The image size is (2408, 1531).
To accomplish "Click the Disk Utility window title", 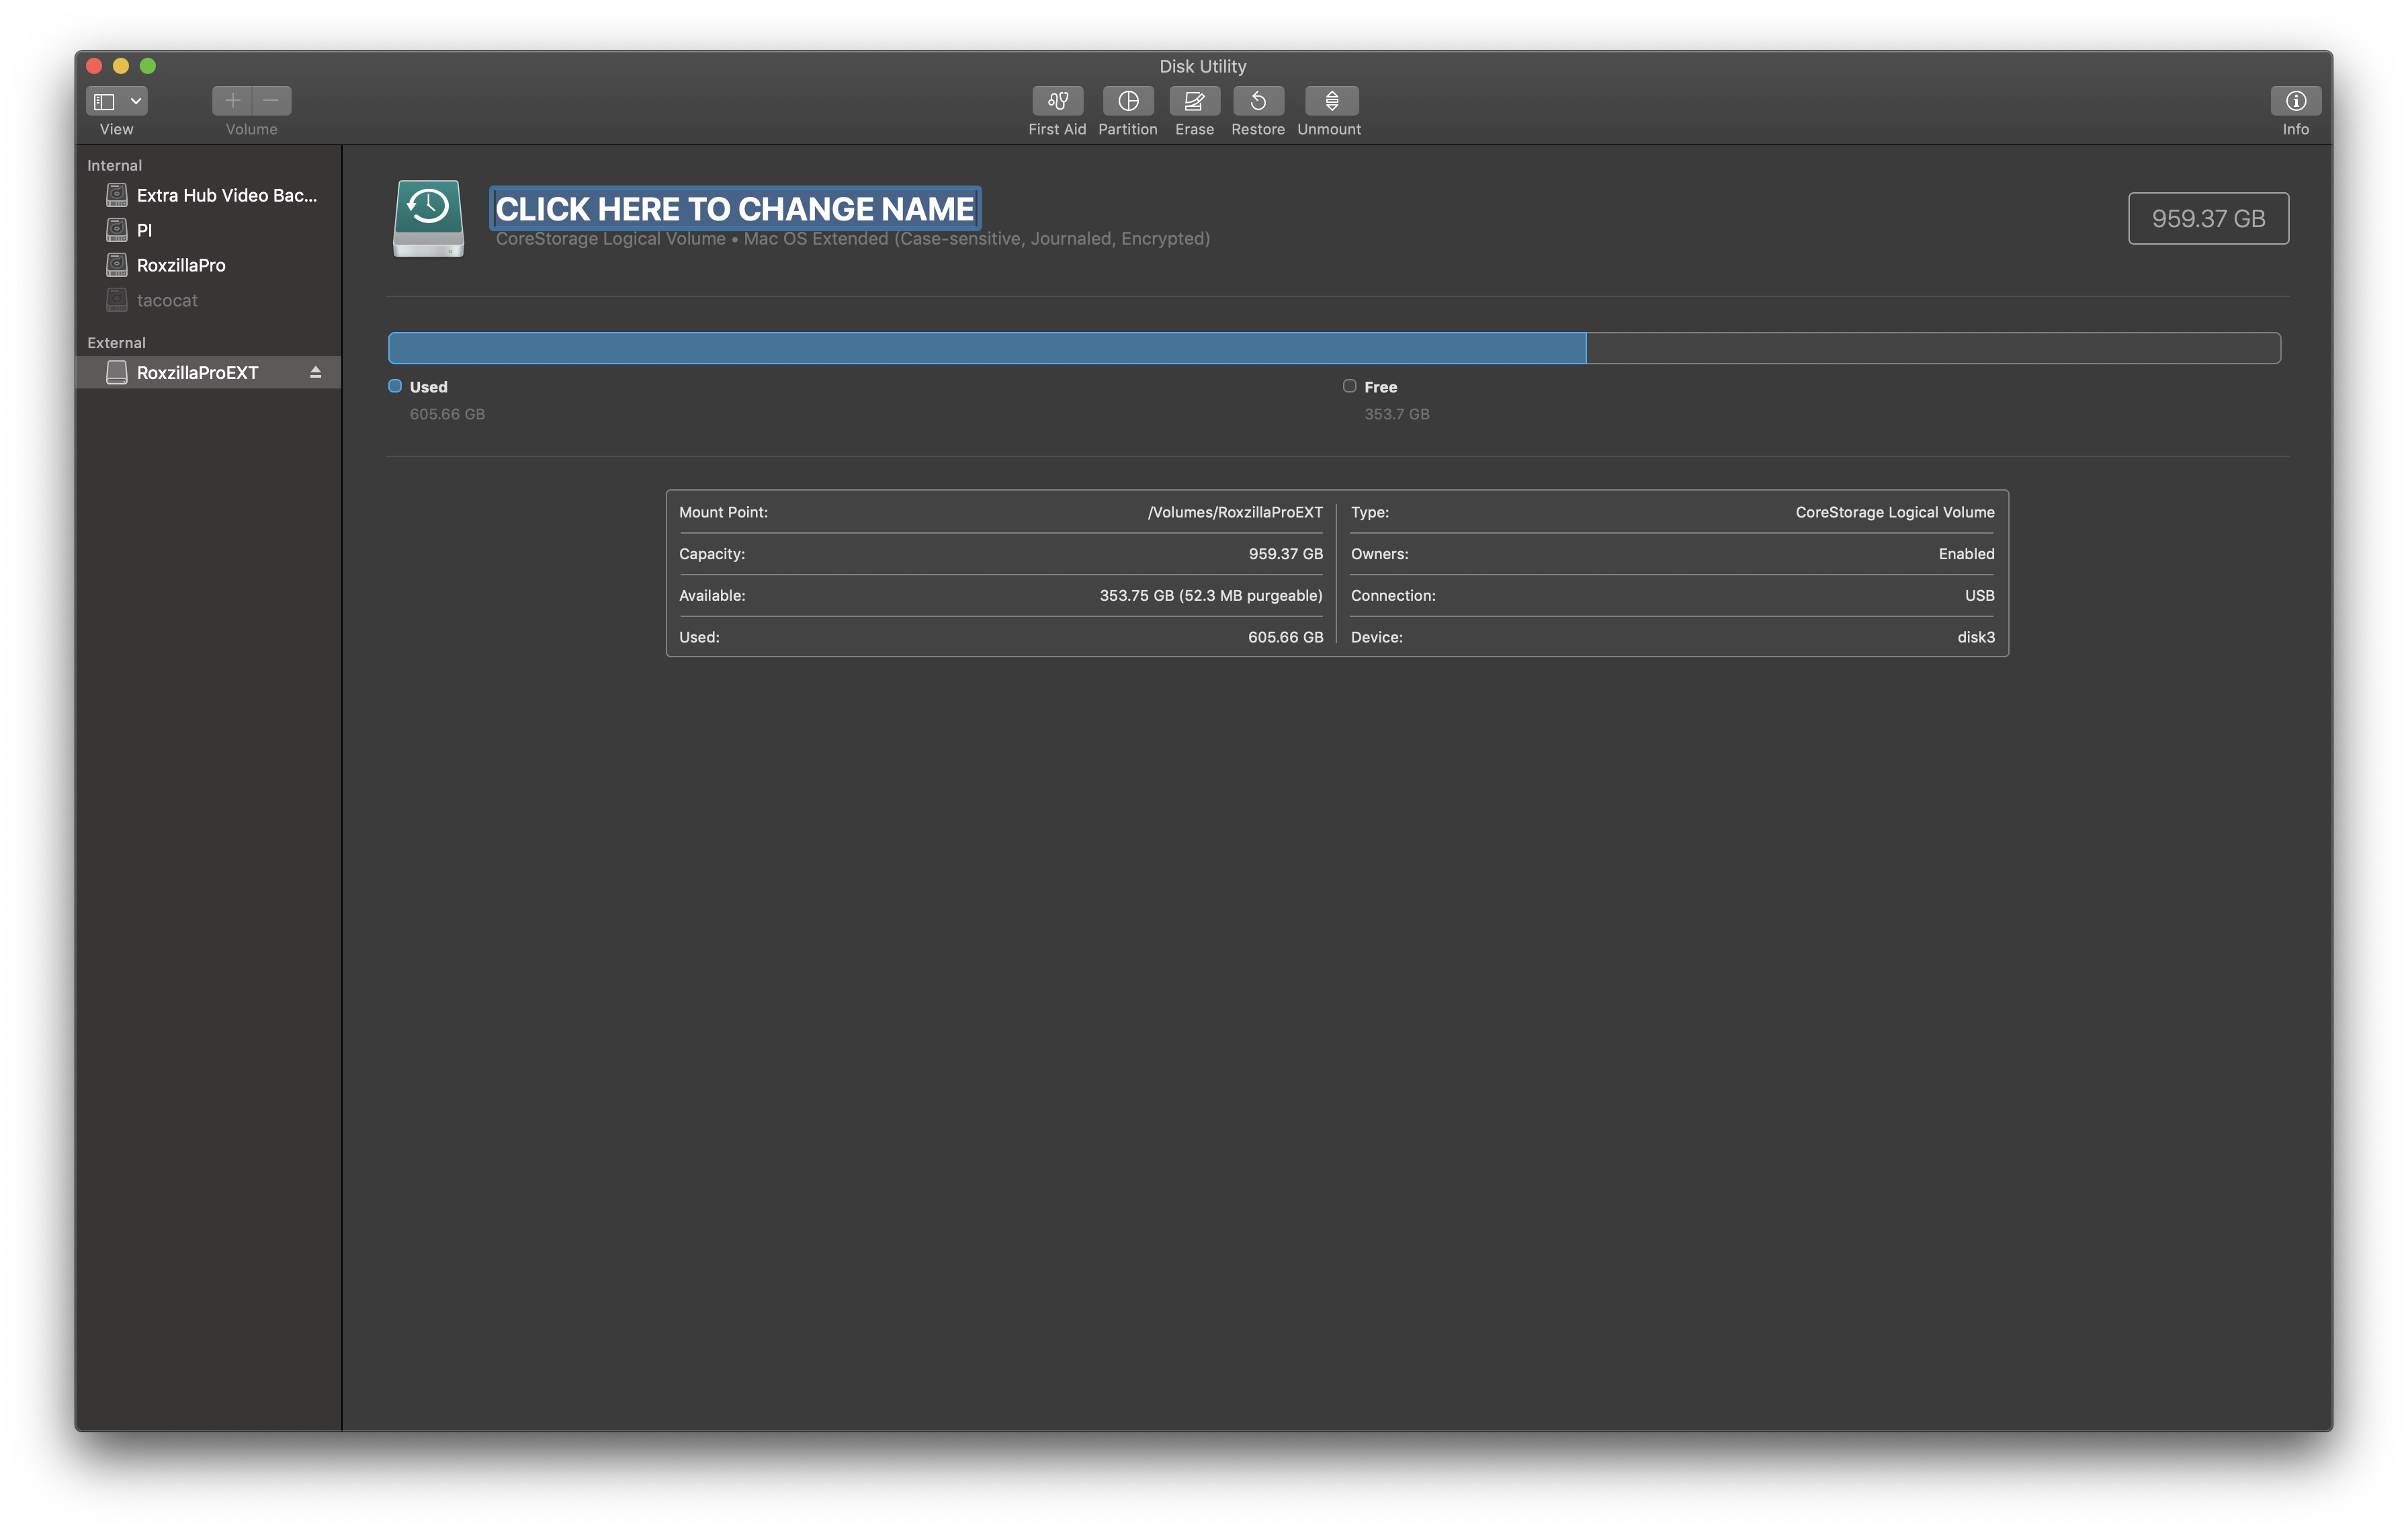I will pyautogui.click(x=1202, y=66).
